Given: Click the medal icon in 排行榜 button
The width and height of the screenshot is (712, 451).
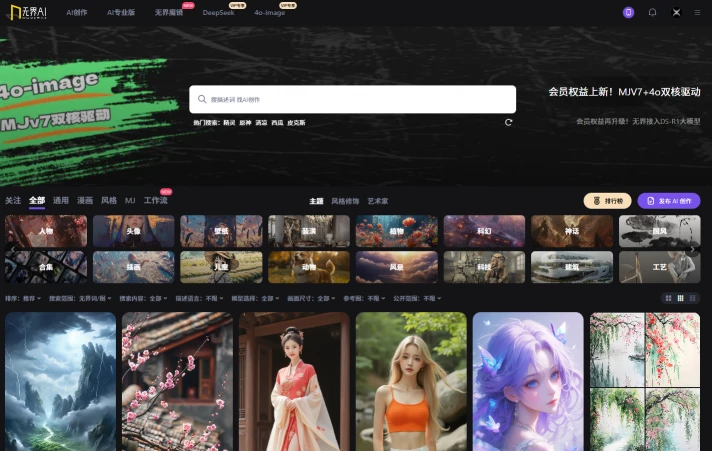Looking at the screenshot, I should click(597, 201).
